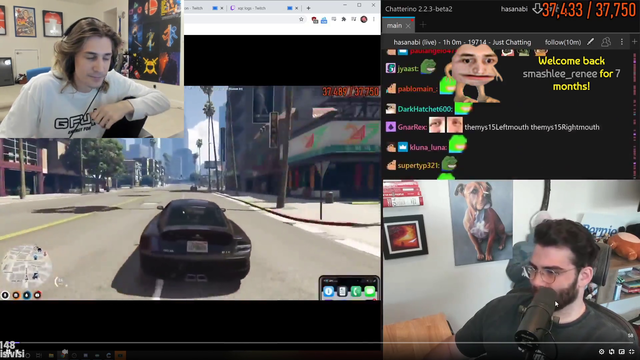Click the follow(10m) mode label
640x360 pixels.
point(562,42)
